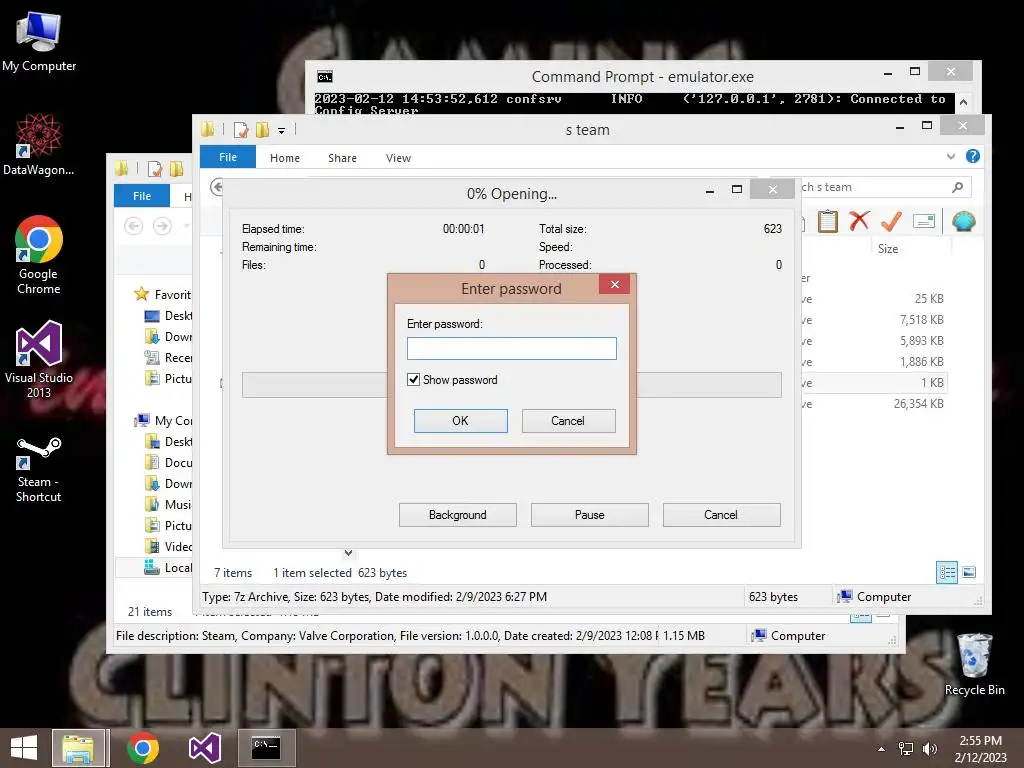This screenshot has height=768, width=1024.
Task: Click the network icon in the system tray
Action: pyautogui.click(x=906, y=749)
